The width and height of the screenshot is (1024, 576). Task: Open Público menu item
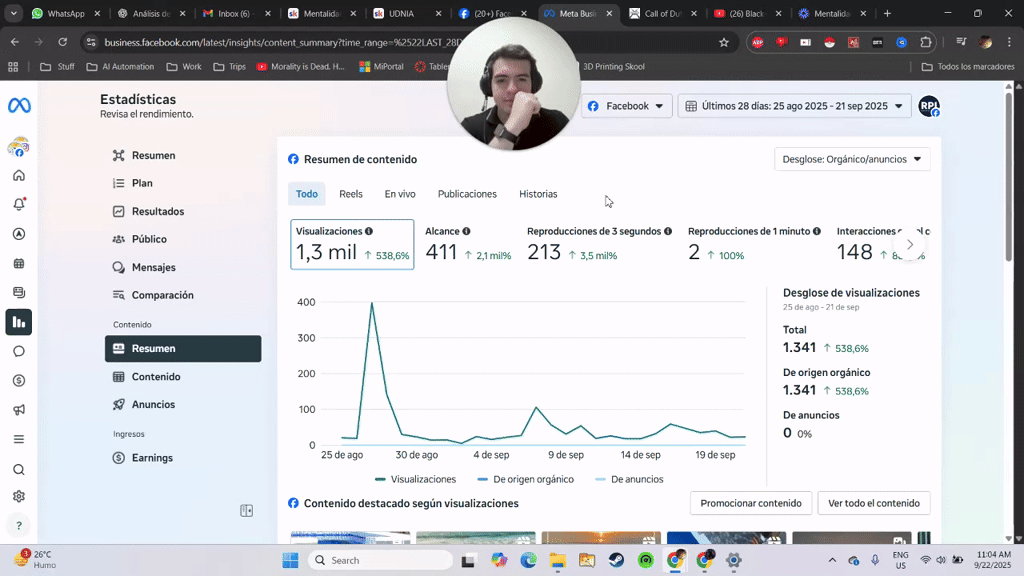183,239
